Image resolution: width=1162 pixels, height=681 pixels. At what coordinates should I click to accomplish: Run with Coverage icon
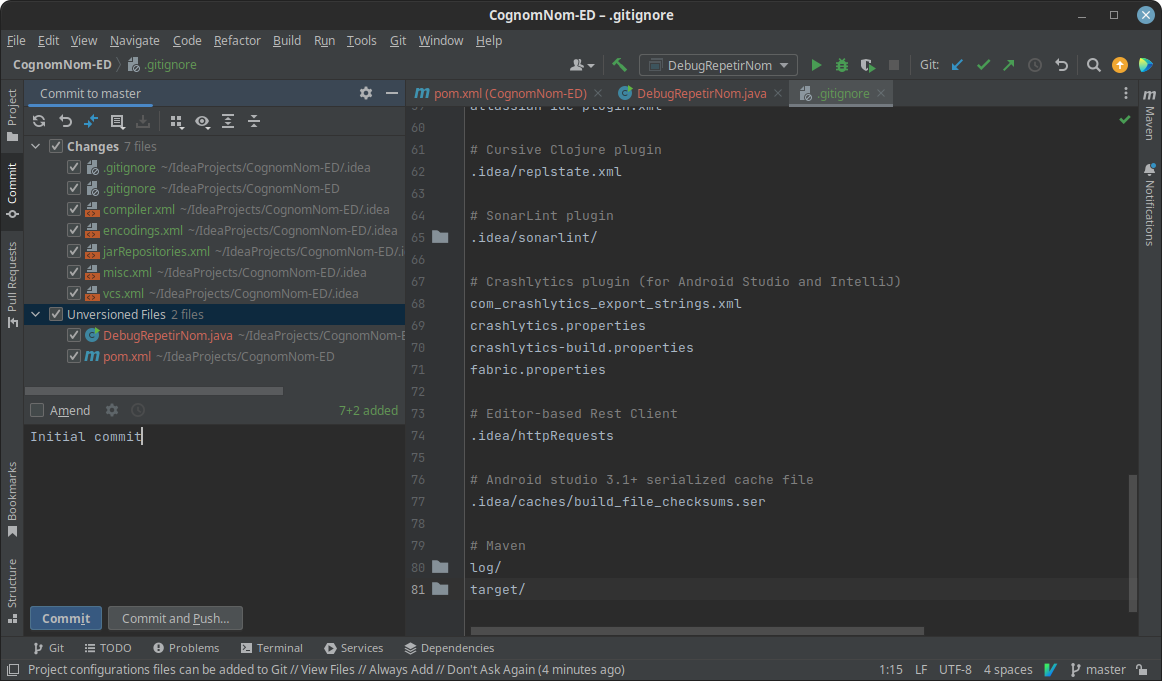pos(868,65)
